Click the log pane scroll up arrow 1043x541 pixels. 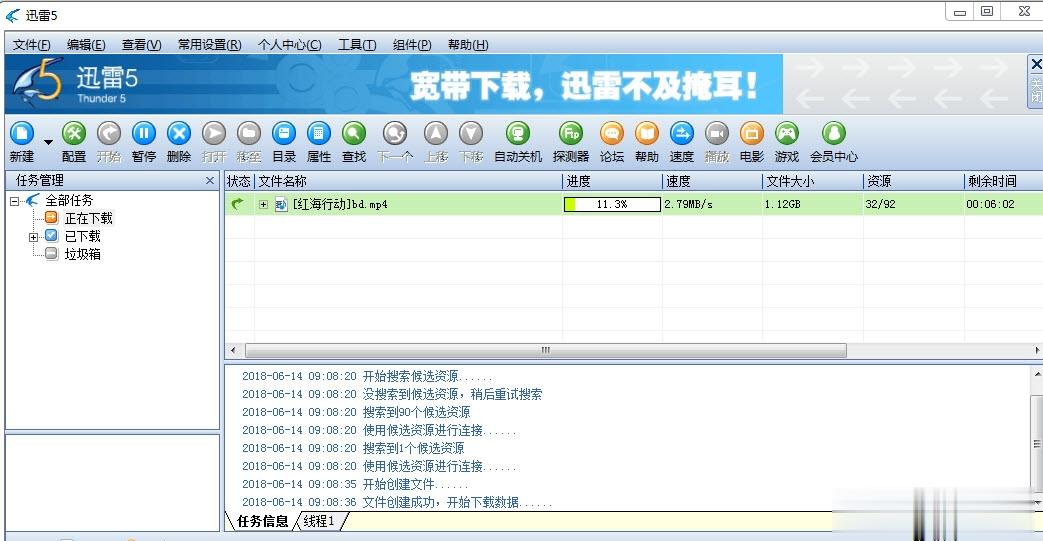coord(1037,375)
